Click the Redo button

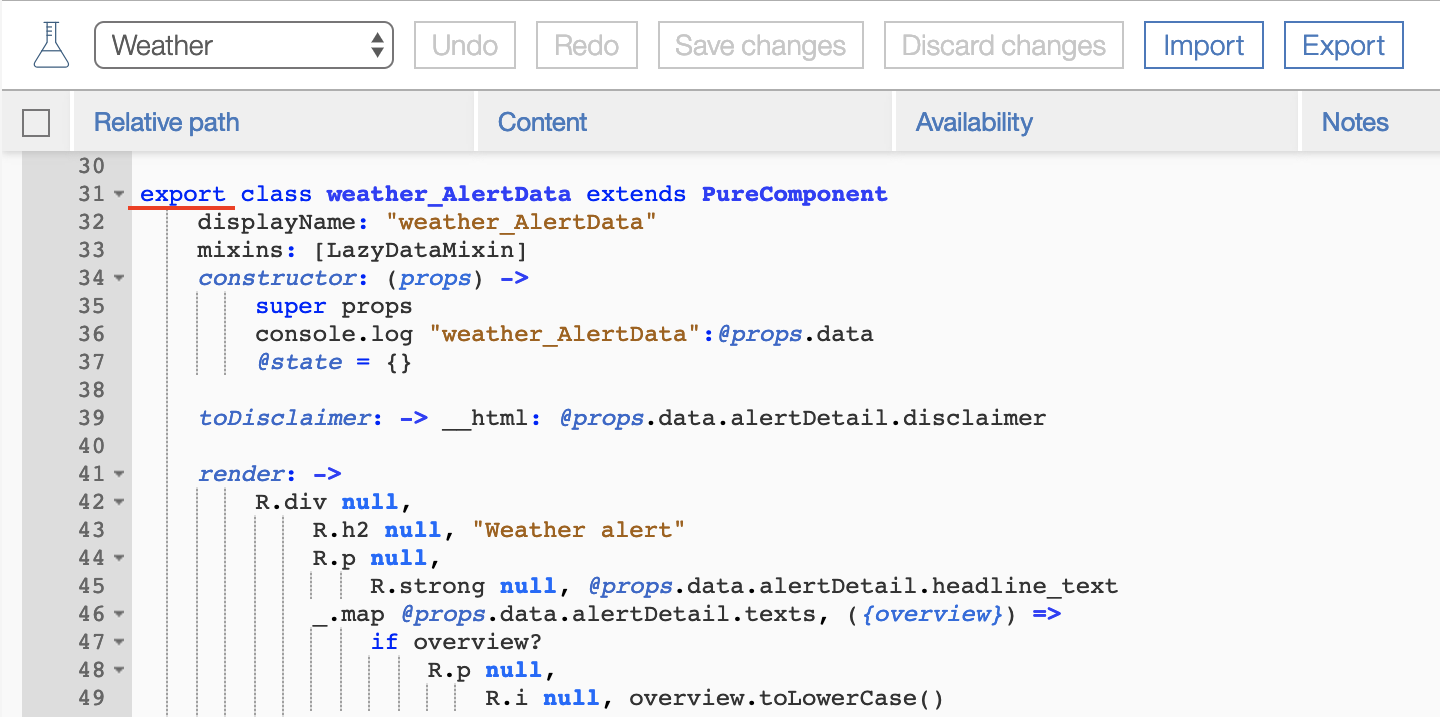587,46
